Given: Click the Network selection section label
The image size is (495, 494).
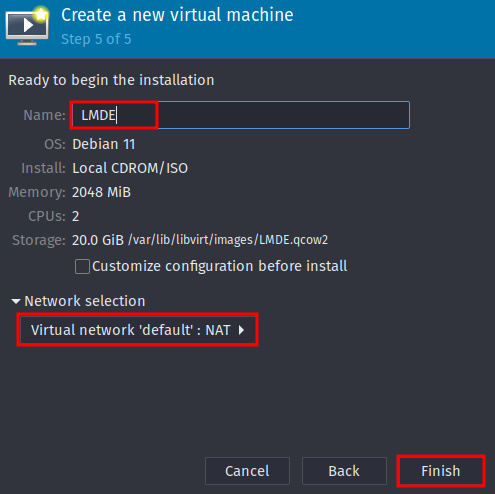Looking at the screenshot, I should [85, 301].
